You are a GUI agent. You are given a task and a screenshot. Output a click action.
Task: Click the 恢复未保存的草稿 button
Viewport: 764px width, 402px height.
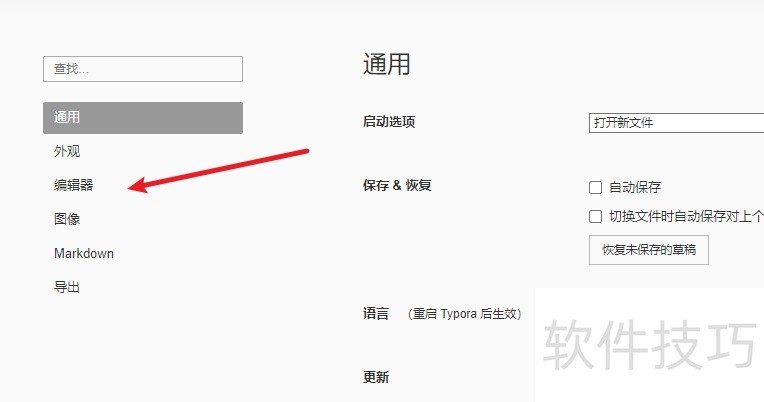coord(649,250)
